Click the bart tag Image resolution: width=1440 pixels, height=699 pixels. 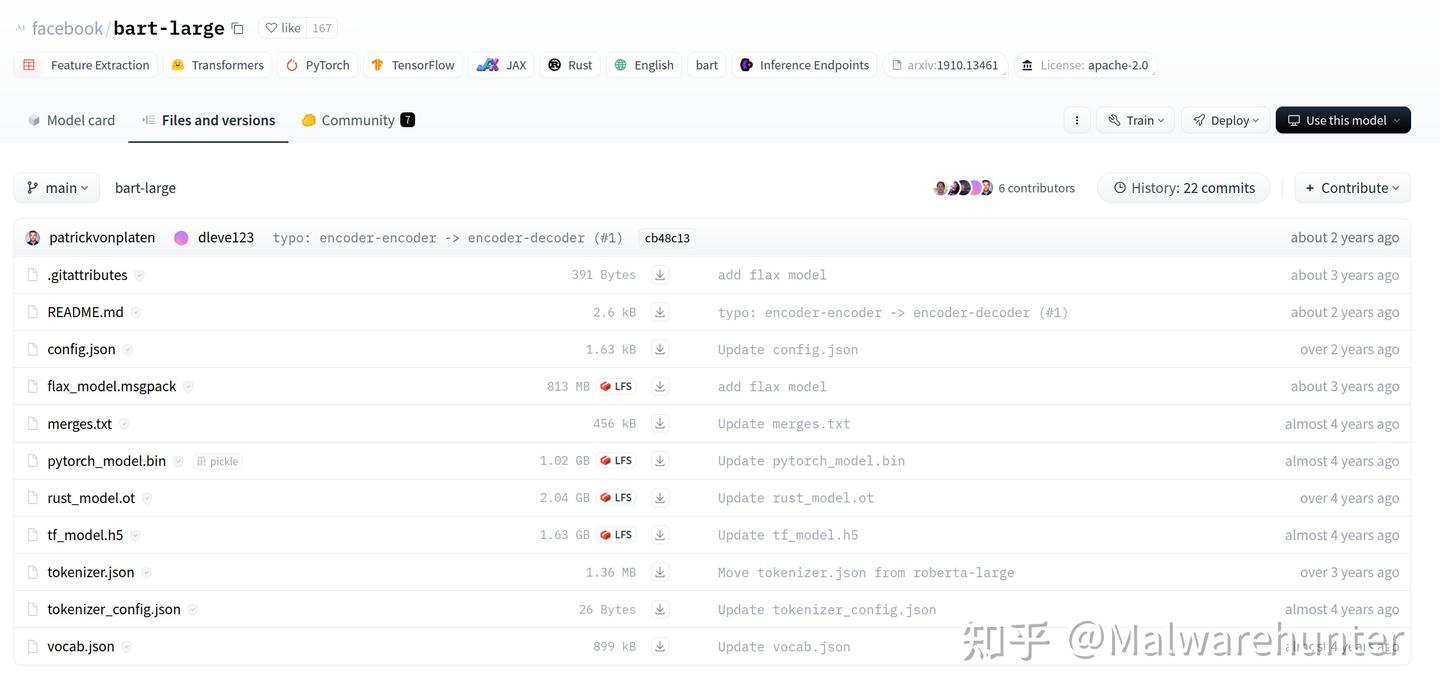[707, 65]
